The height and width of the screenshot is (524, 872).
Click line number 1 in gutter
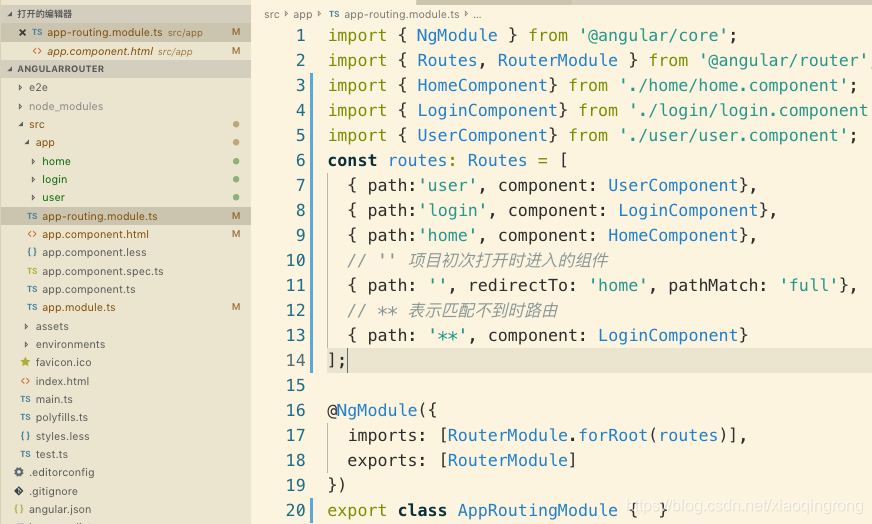301,36
